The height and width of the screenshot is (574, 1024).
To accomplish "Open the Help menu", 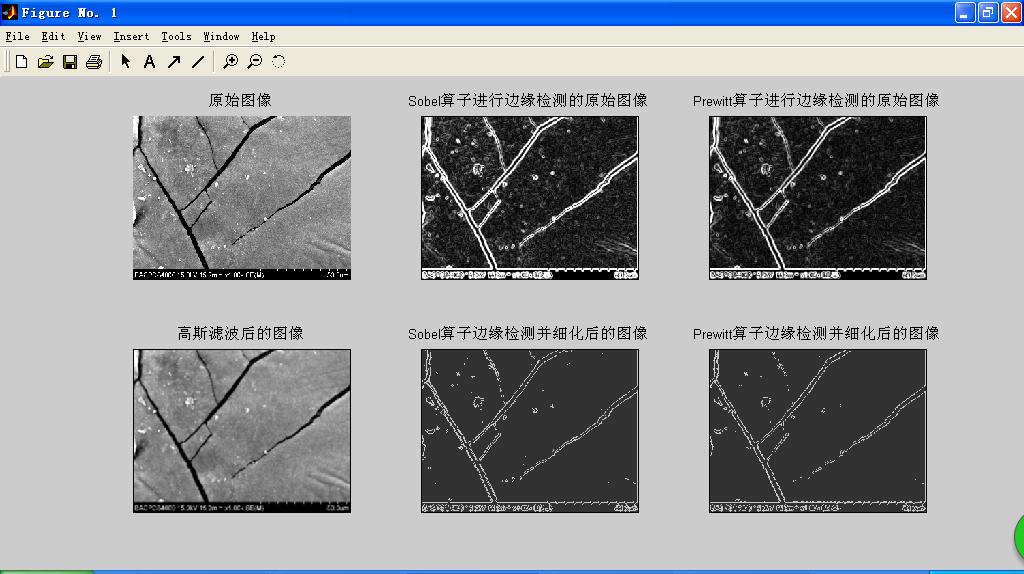I will pos(263,37).
